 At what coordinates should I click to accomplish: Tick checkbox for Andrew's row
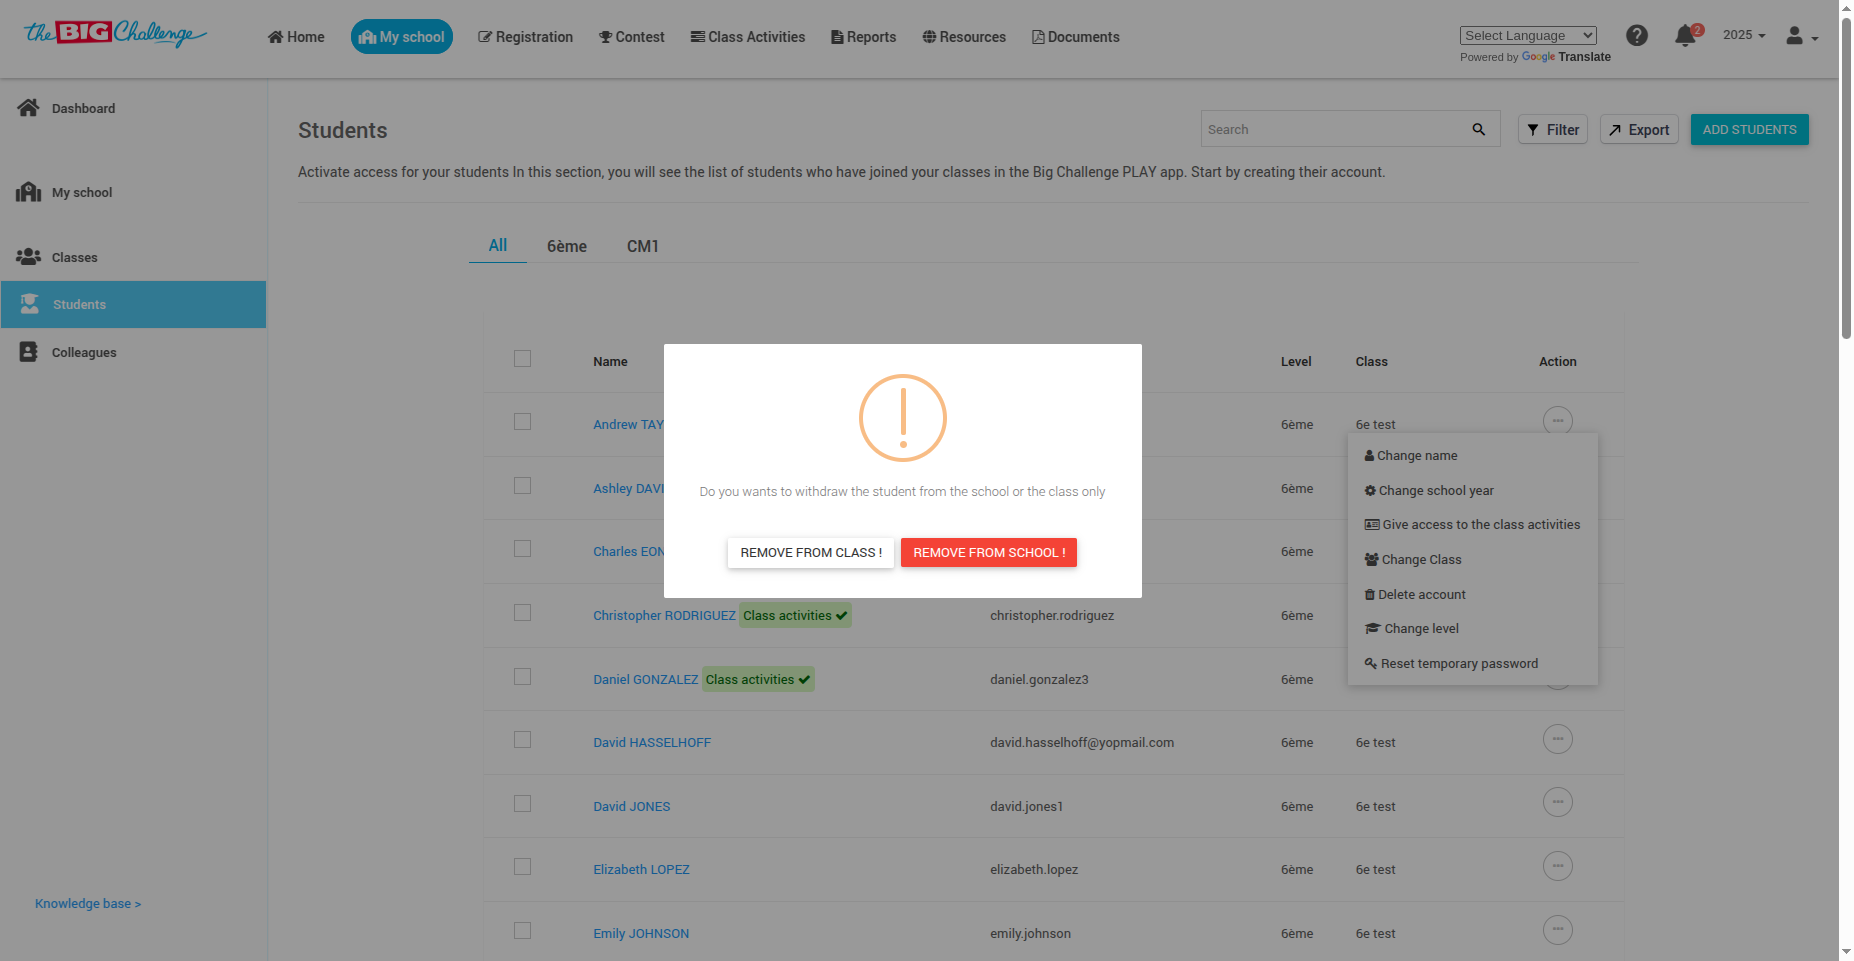tap(522, 421)
